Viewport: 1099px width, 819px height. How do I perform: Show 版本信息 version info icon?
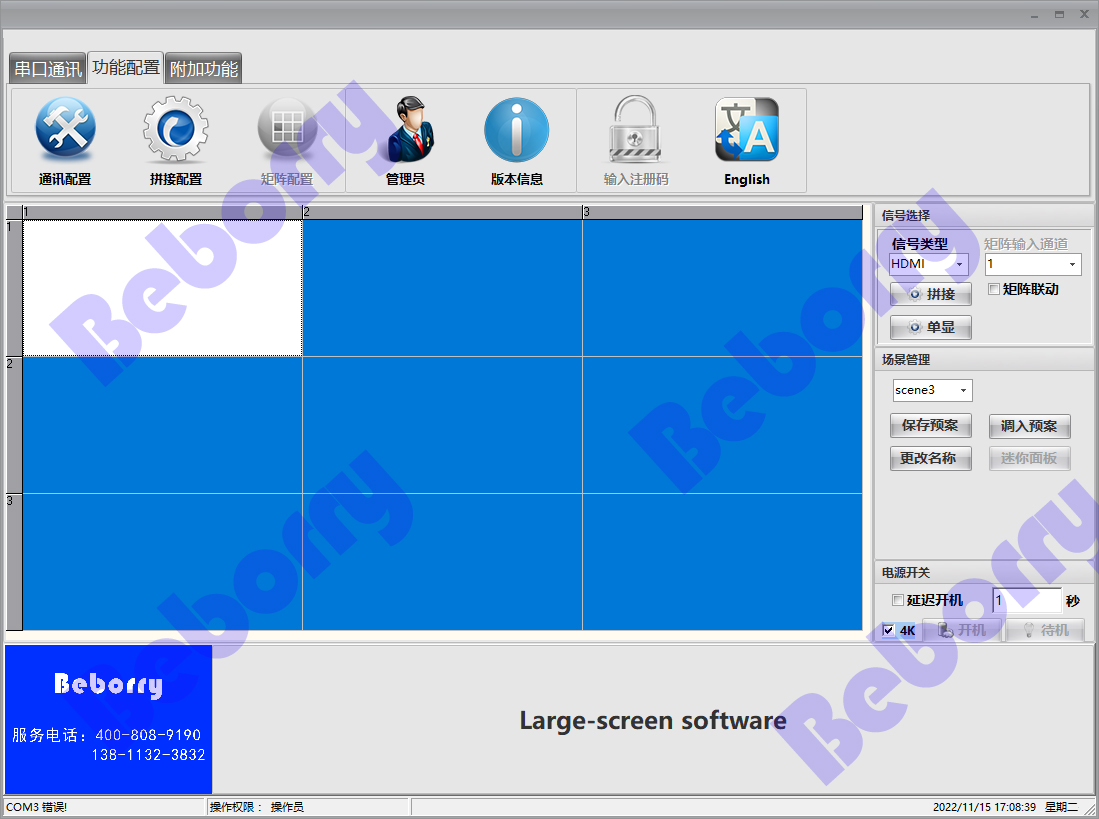click(517, 141)
